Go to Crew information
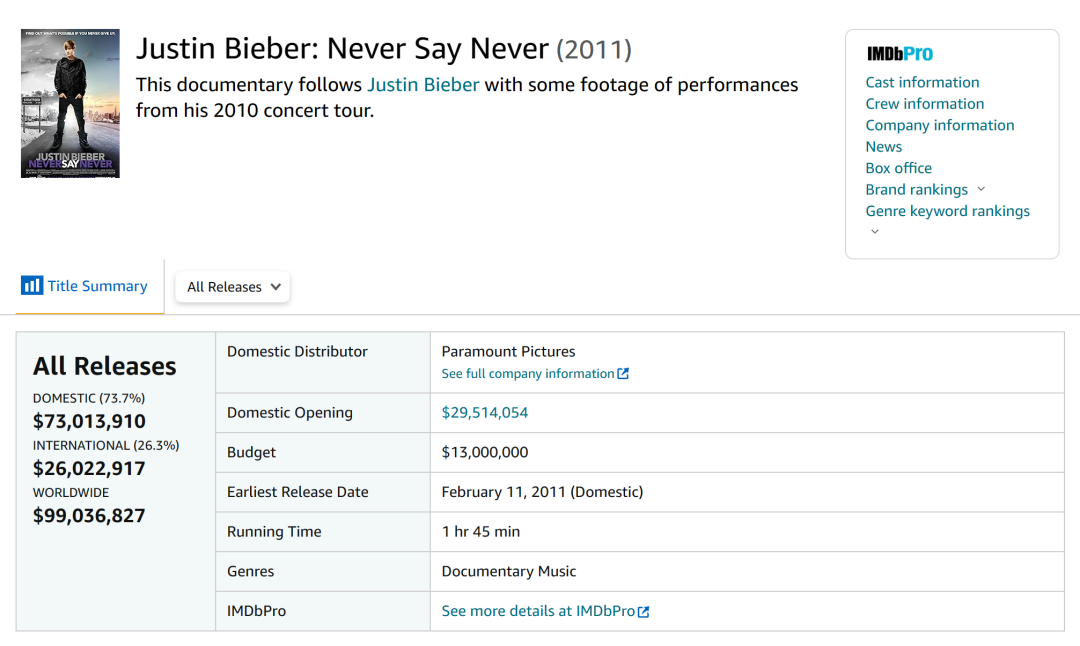The image size is (1080, 646). (924, 104)
